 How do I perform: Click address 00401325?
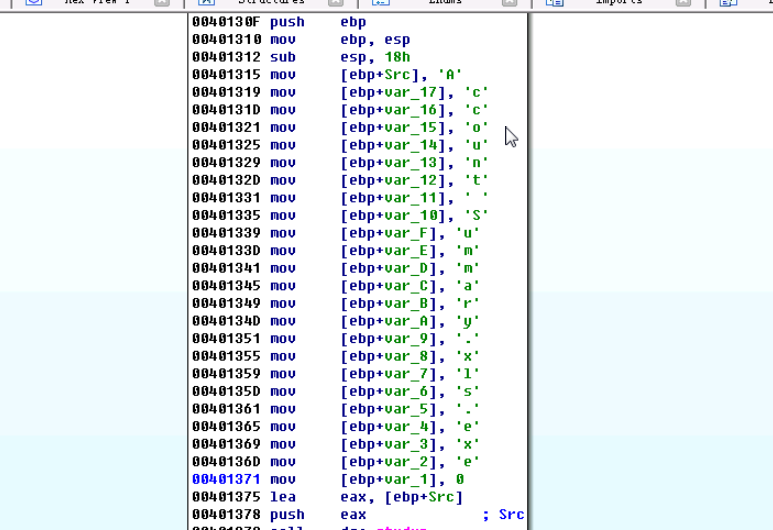pos(226,145)
